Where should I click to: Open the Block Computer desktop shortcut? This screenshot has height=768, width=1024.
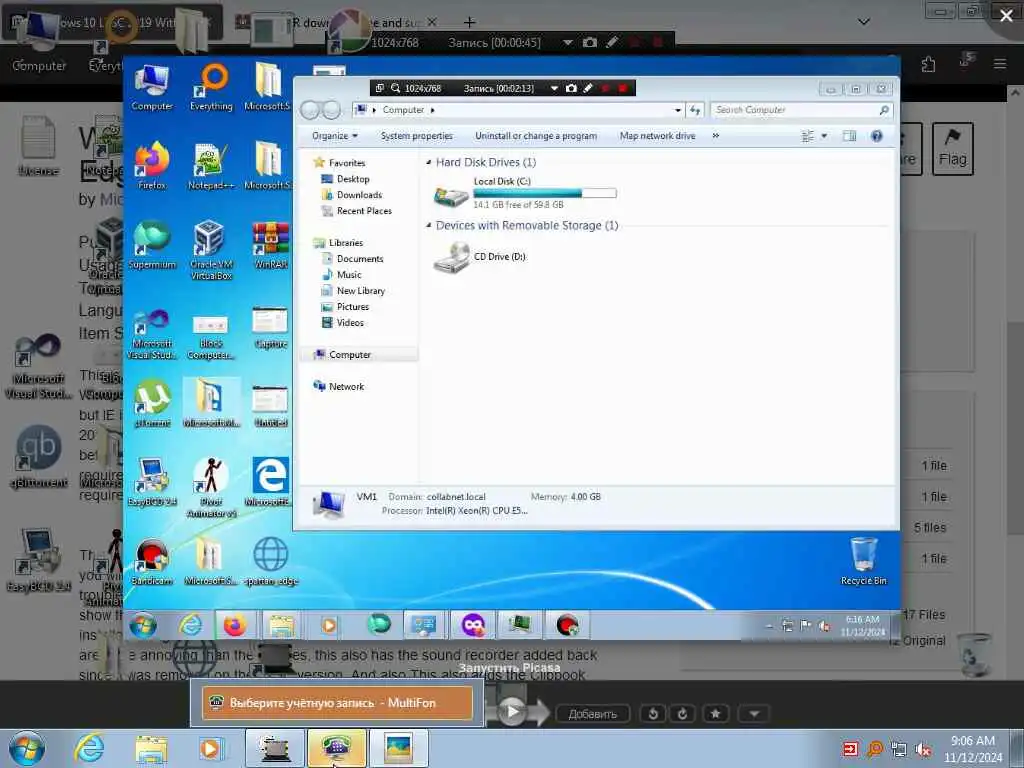(210, 336)
